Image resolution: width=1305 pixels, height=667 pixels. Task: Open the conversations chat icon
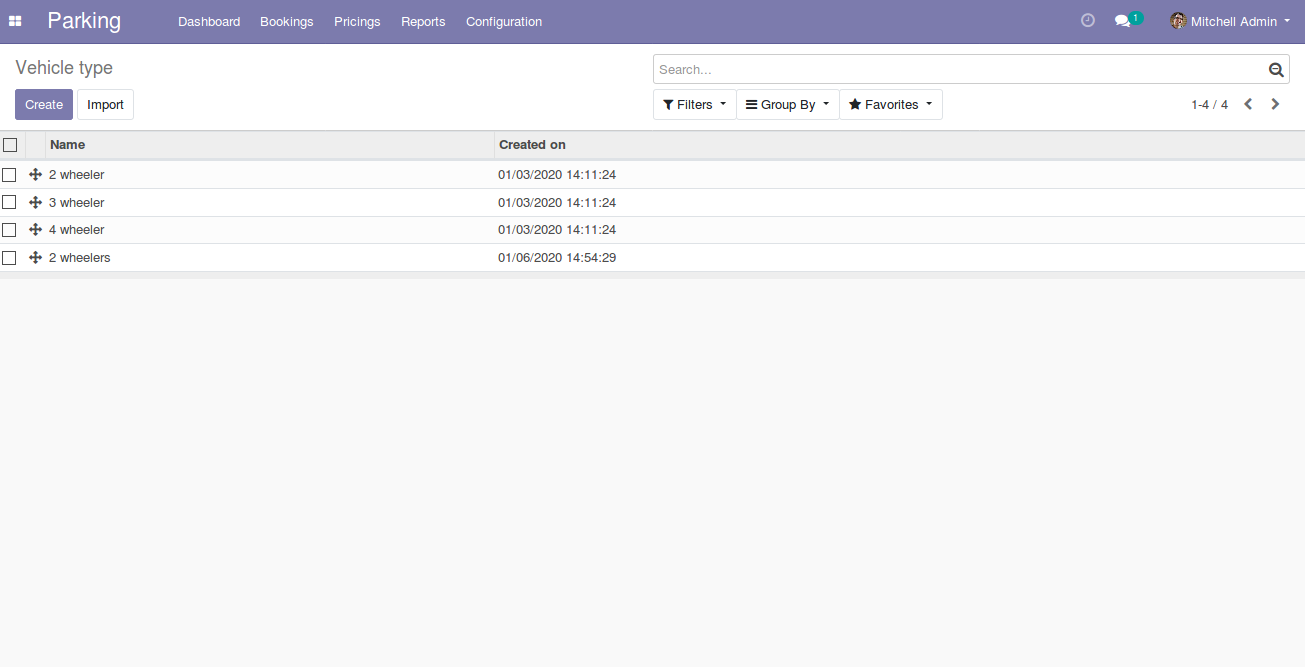(1122, 21)
